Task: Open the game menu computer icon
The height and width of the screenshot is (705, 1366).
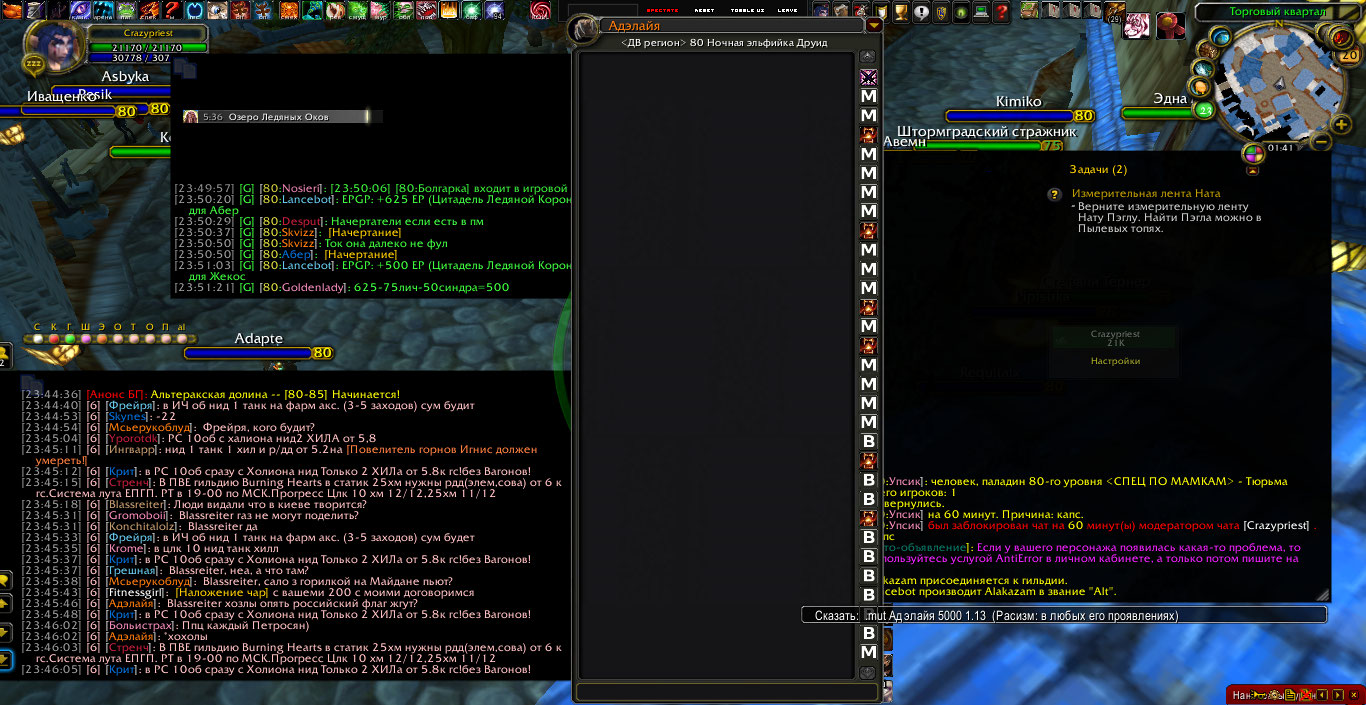Action: point(980,11)
